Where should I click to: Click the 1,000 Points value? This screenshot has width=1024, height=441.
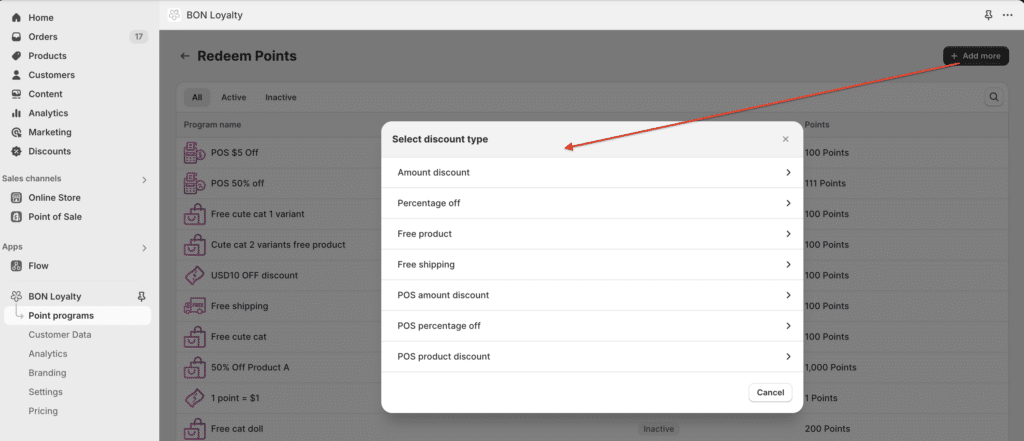tap(831, 367)
